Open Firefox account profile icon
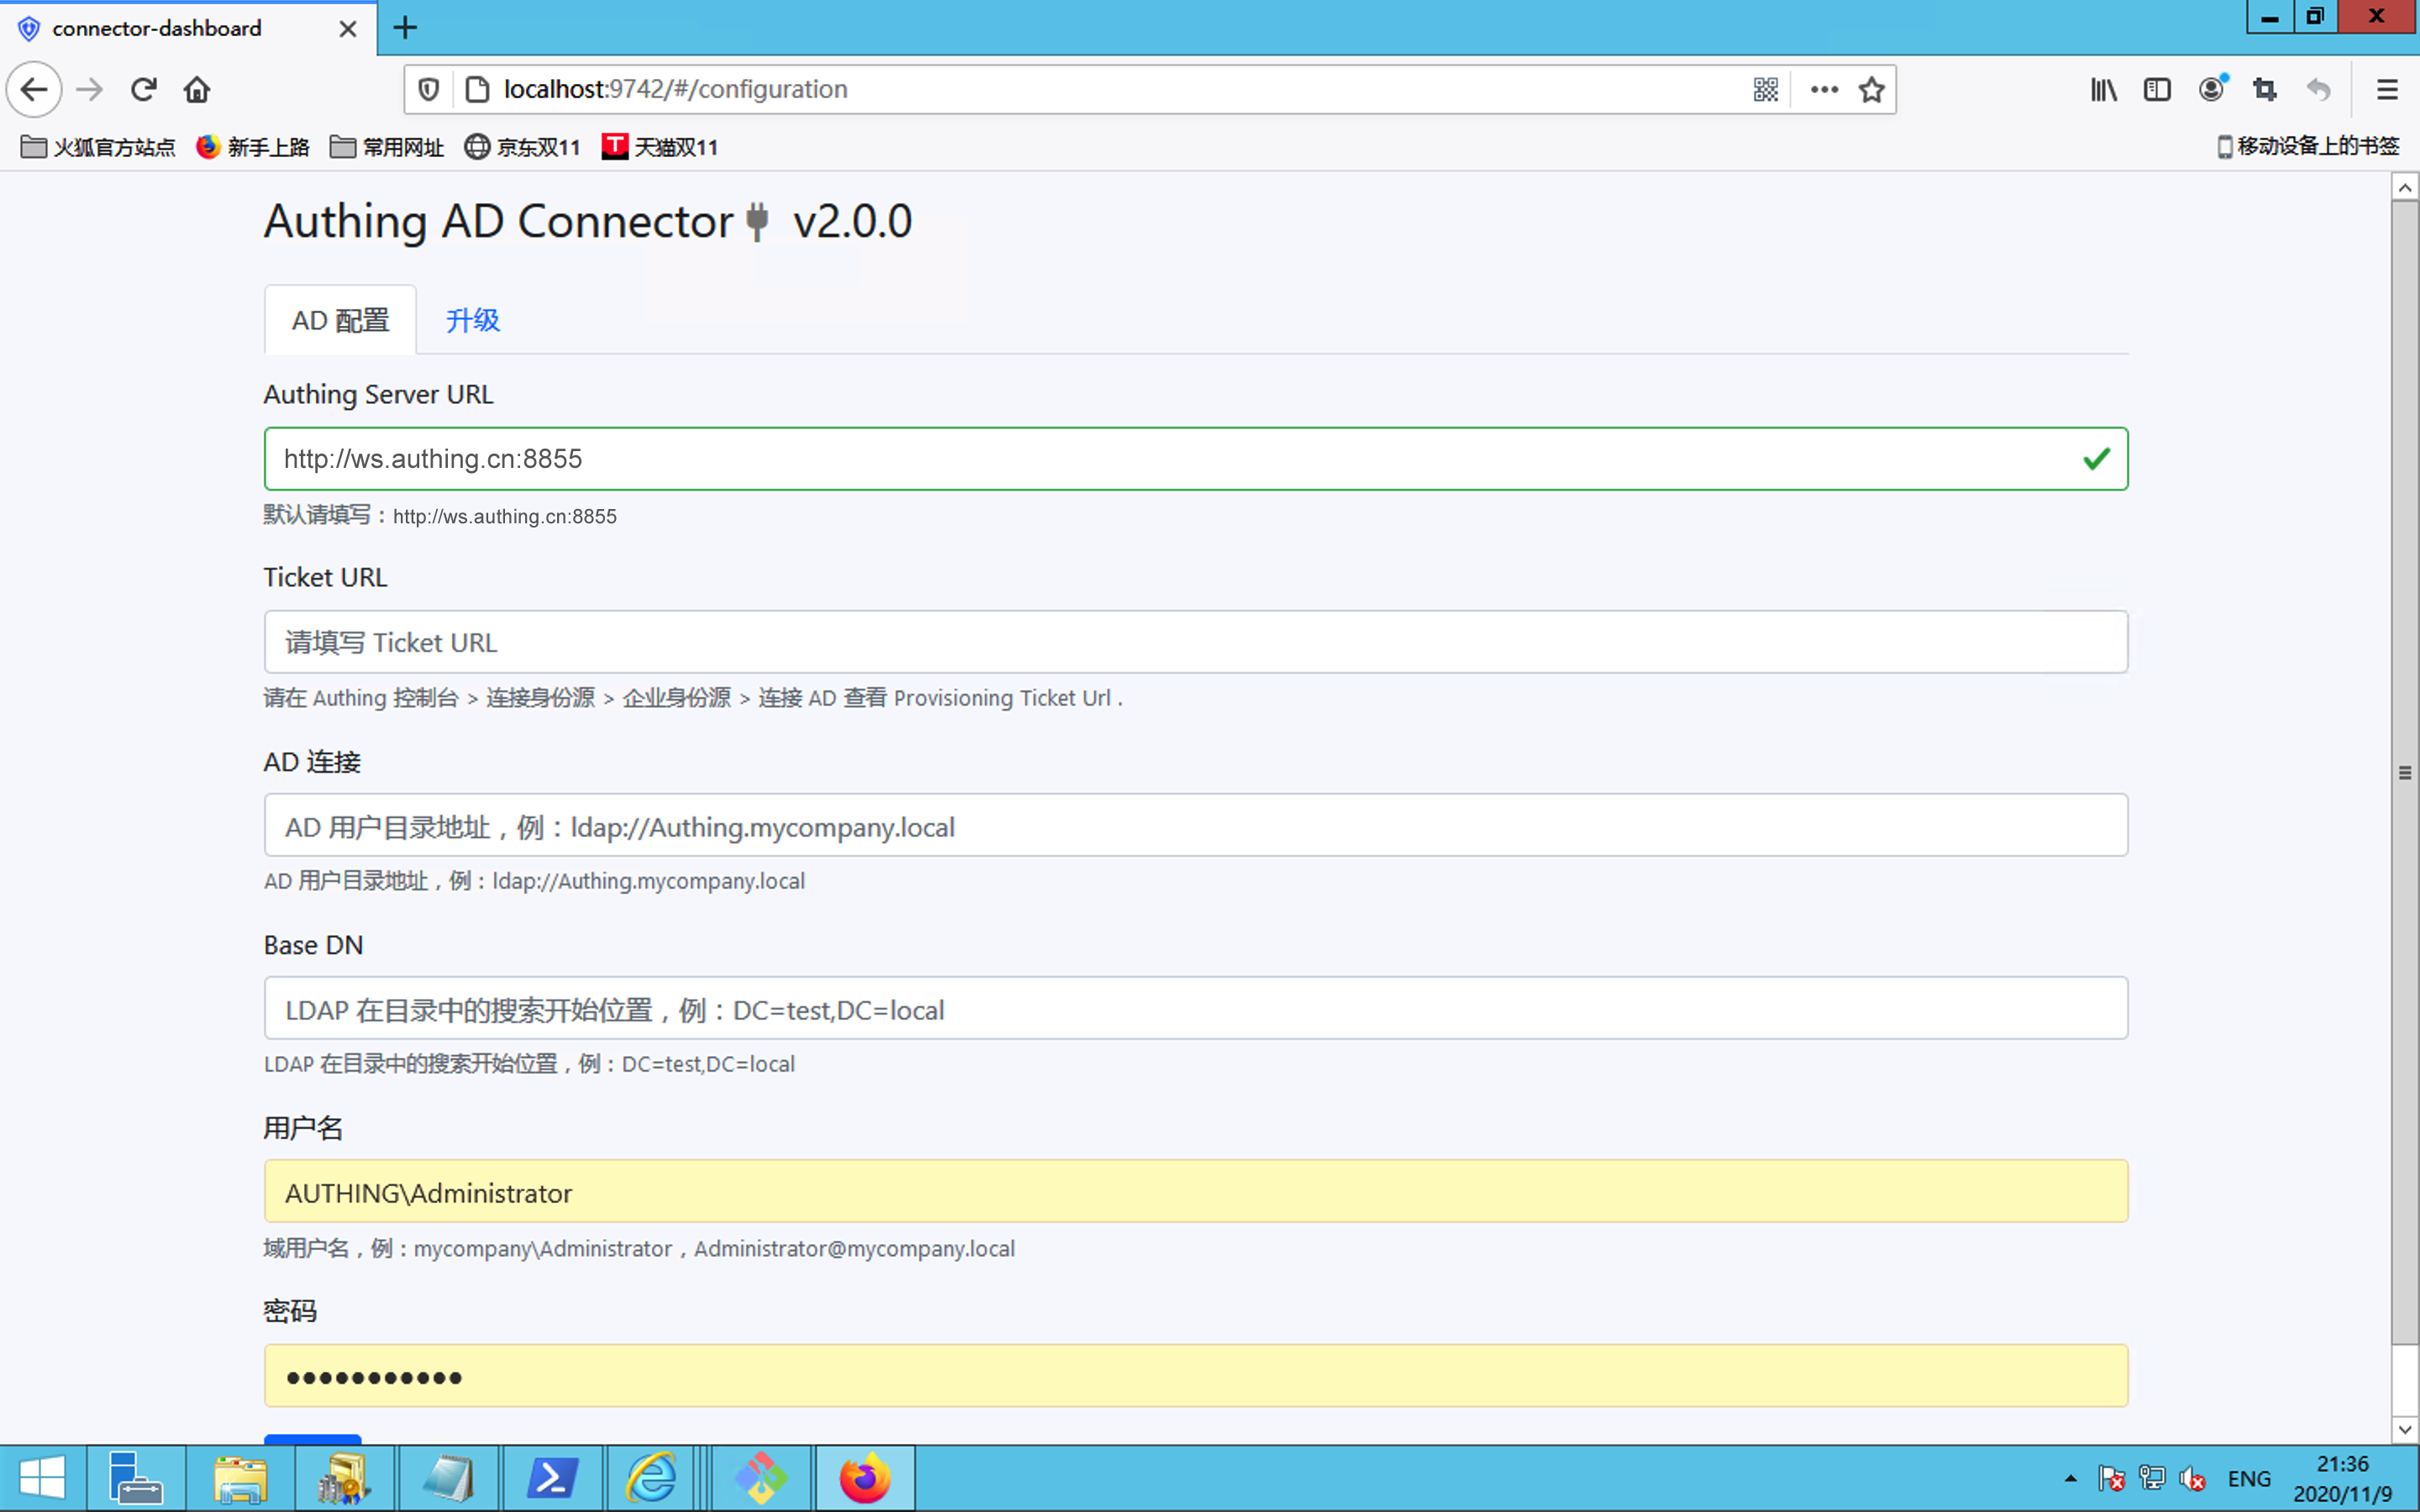This screenshot has height=1512, width=2420. coord(2211,90)
